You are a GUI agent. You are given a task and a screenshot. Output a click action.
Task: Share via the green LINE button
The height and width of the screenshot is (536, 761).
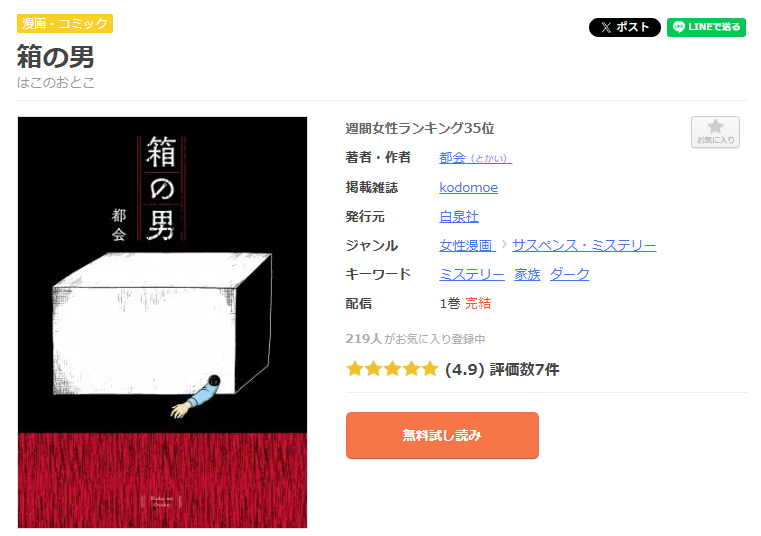point(706,27)
